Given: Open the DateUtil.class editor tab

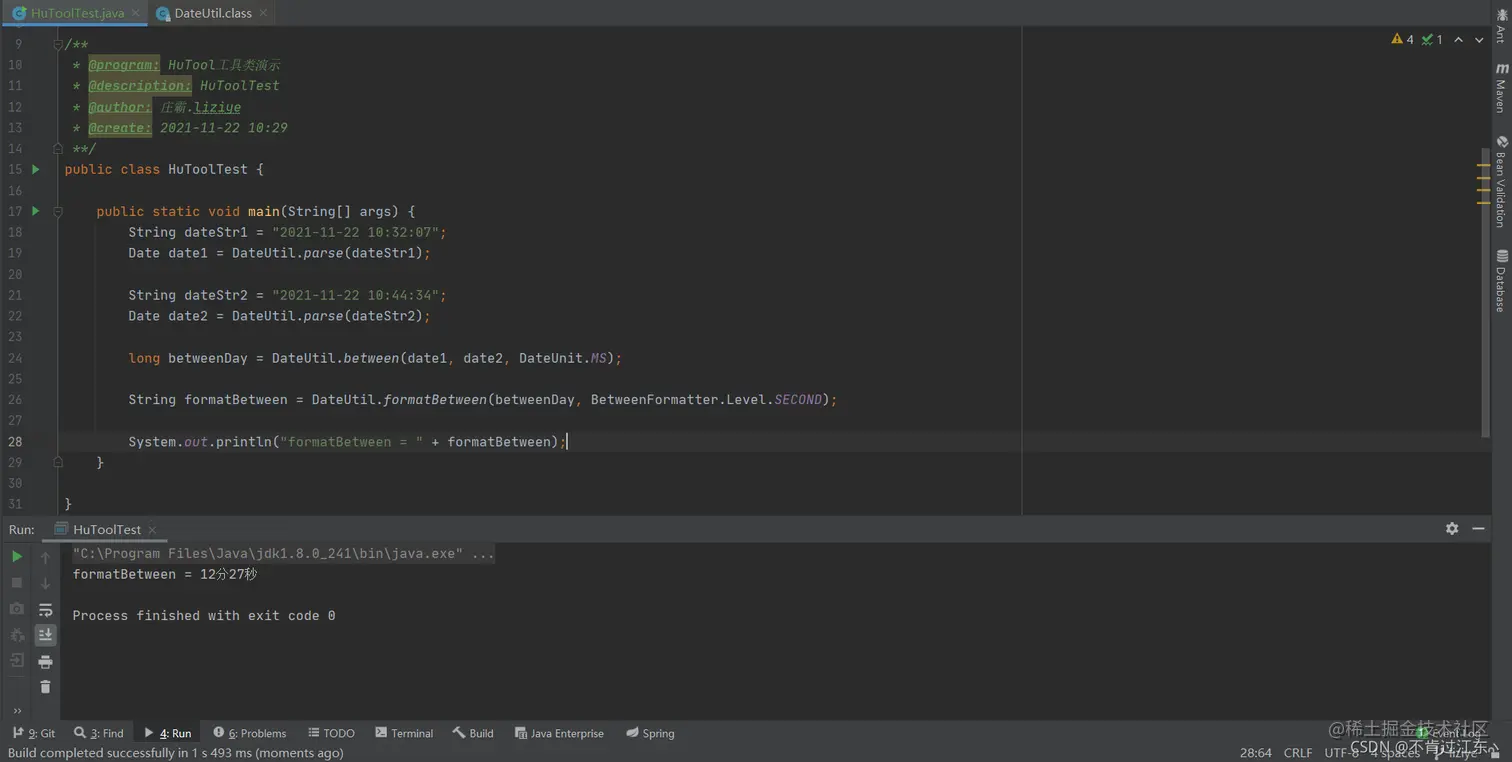Looking at the screenshot, I should coord(213,13).
